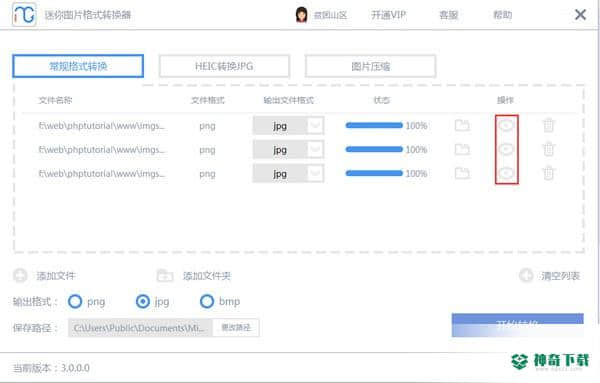
Task: Click the 清空列表 clear list label
Action: click(x=561, y=275)
